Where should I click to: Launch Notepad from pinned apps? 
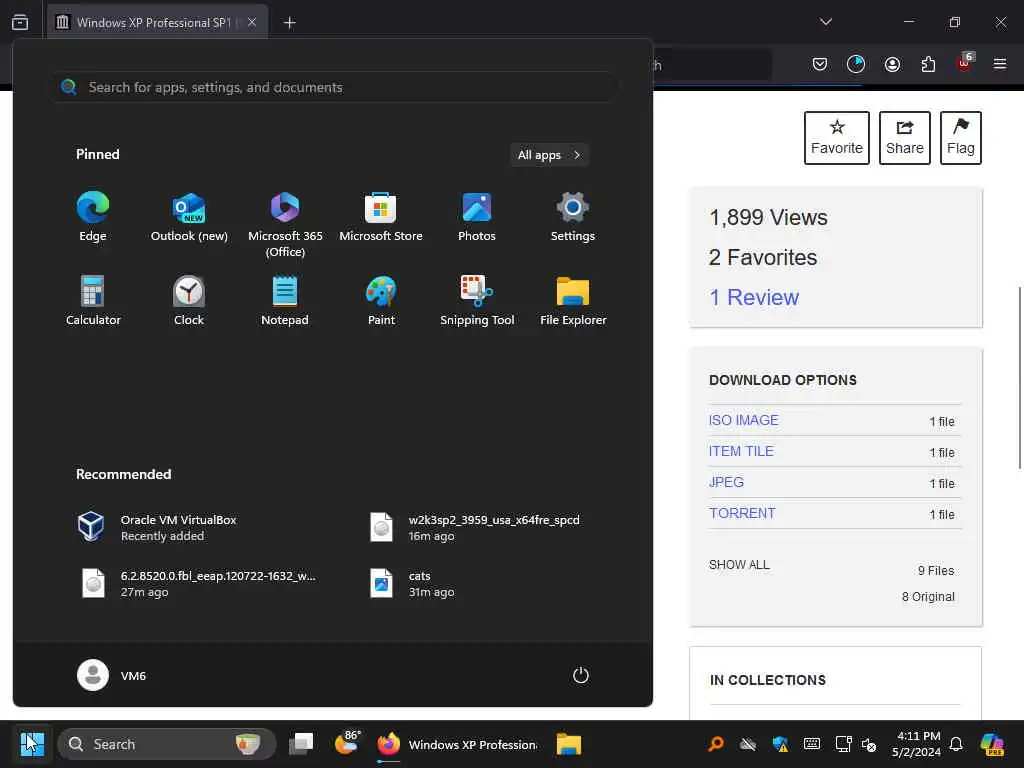(x=285, y=301)
